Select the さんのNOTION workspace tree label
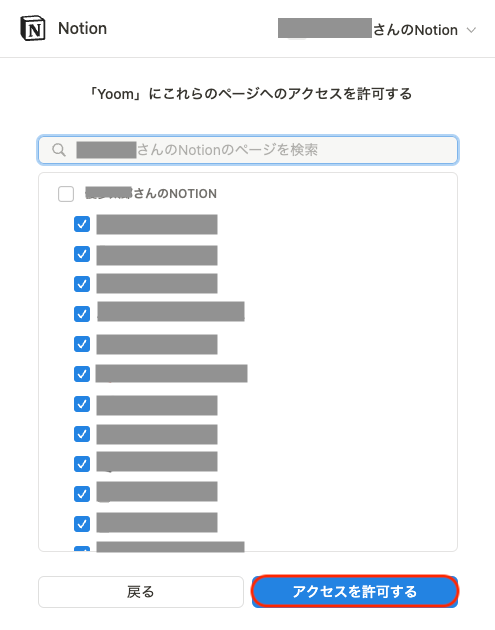495x630 pixels. (151, 194)
